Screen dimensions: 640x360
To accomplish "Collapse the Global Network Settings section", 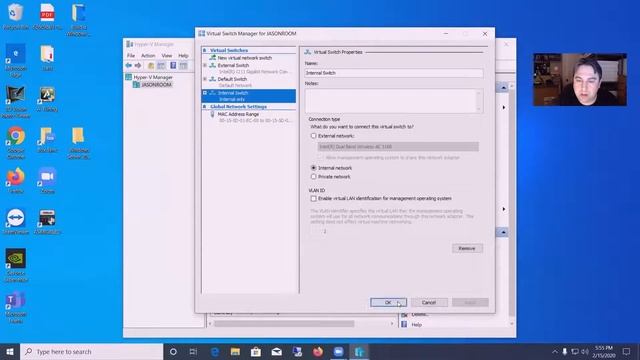I will click(x=204, y=107).
